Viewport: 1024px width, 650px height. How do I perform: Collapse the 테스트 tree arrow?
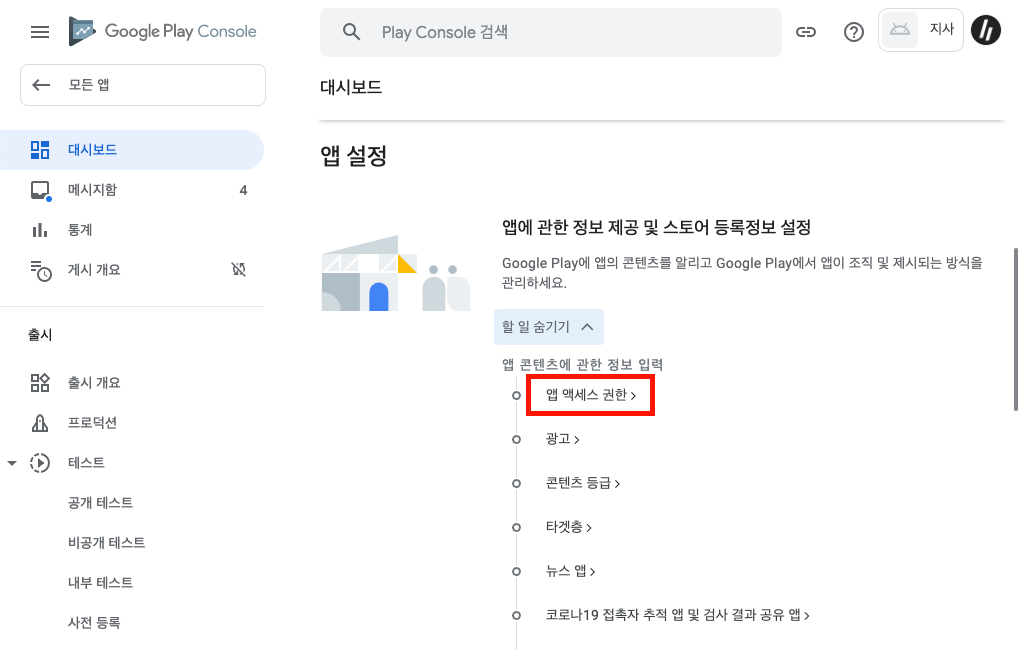pyautogui.click(x=12, y=463)
